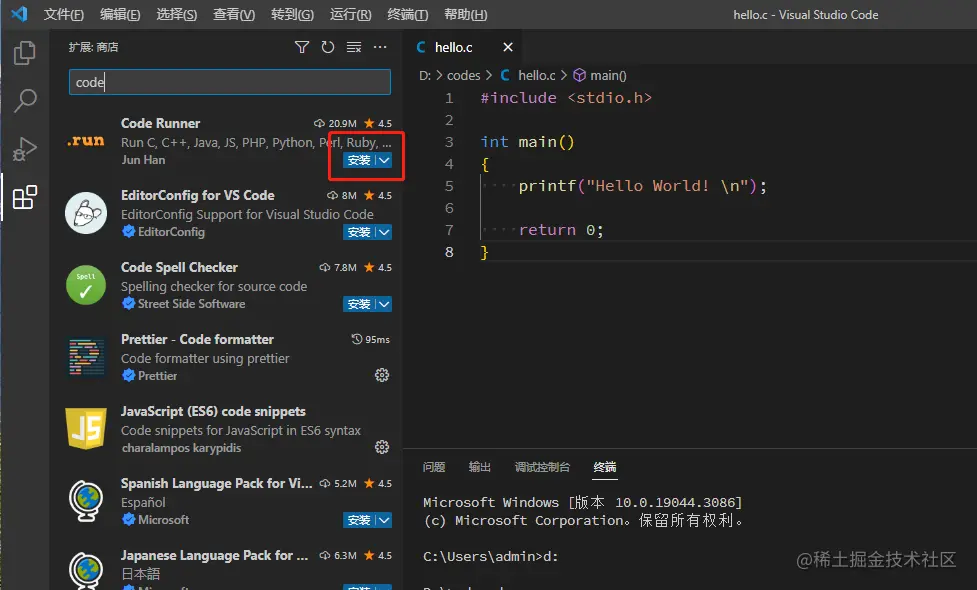Open extensions panel more actions menu
This screenshot has width=977, height=590.
click(380, 47)
